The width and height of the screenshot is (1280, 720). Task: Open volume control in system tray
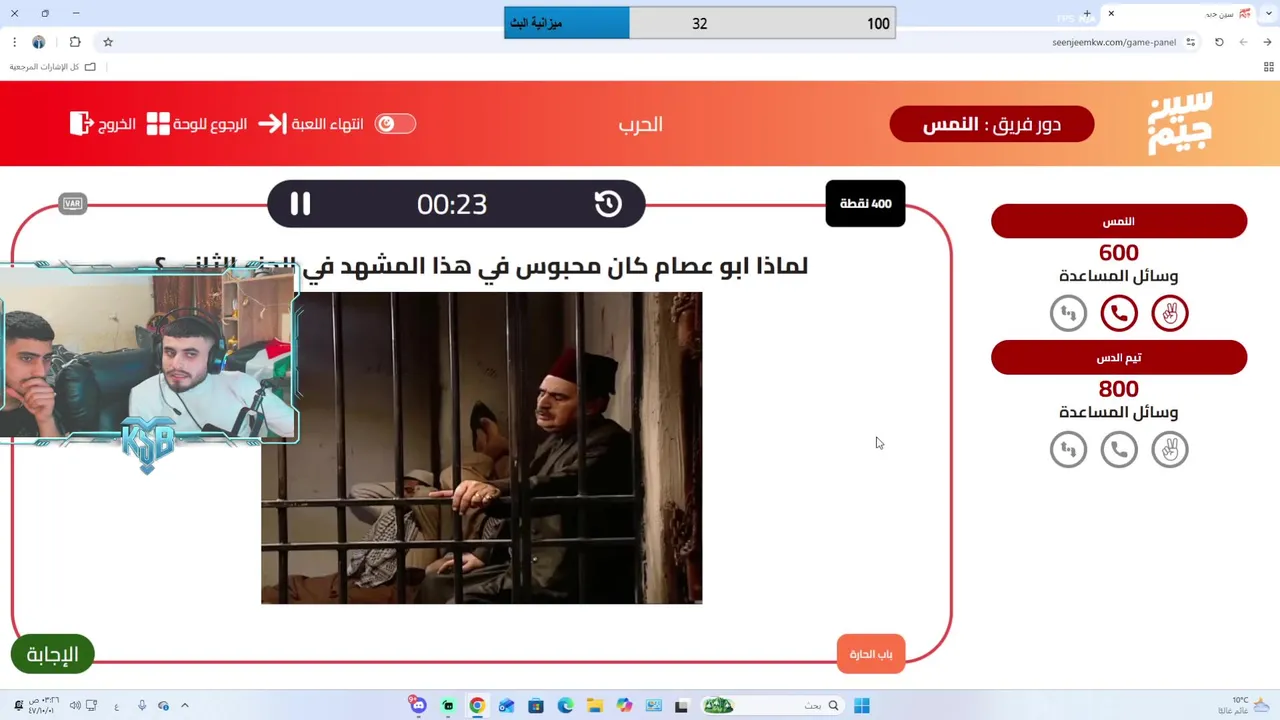click(75, 705)
